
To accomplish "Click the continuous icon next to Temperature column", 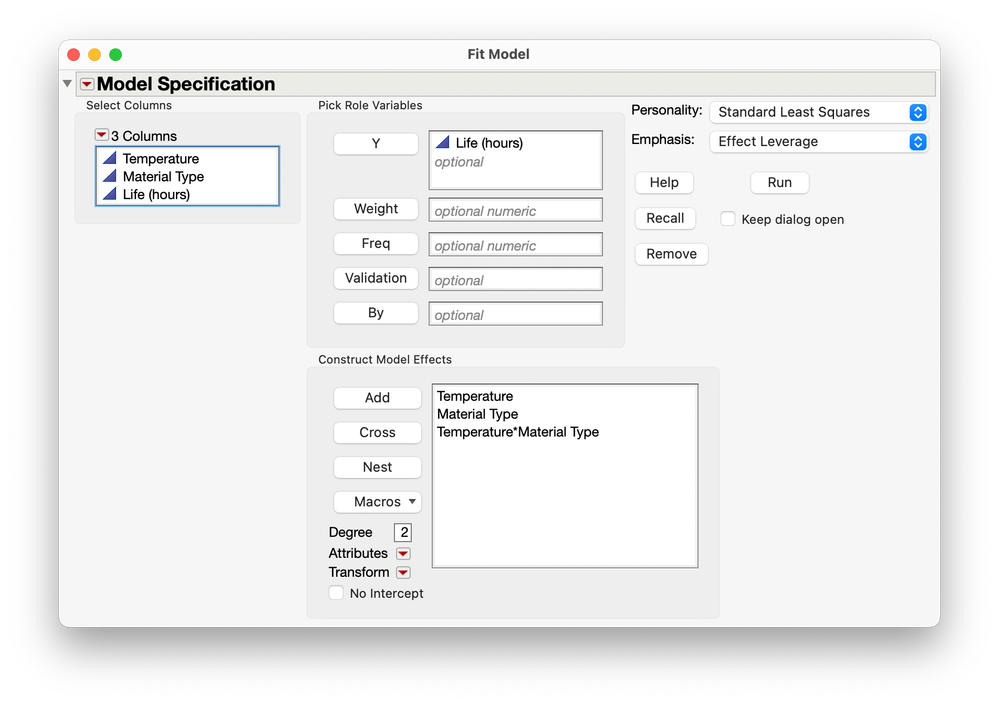I will (110, 158).
